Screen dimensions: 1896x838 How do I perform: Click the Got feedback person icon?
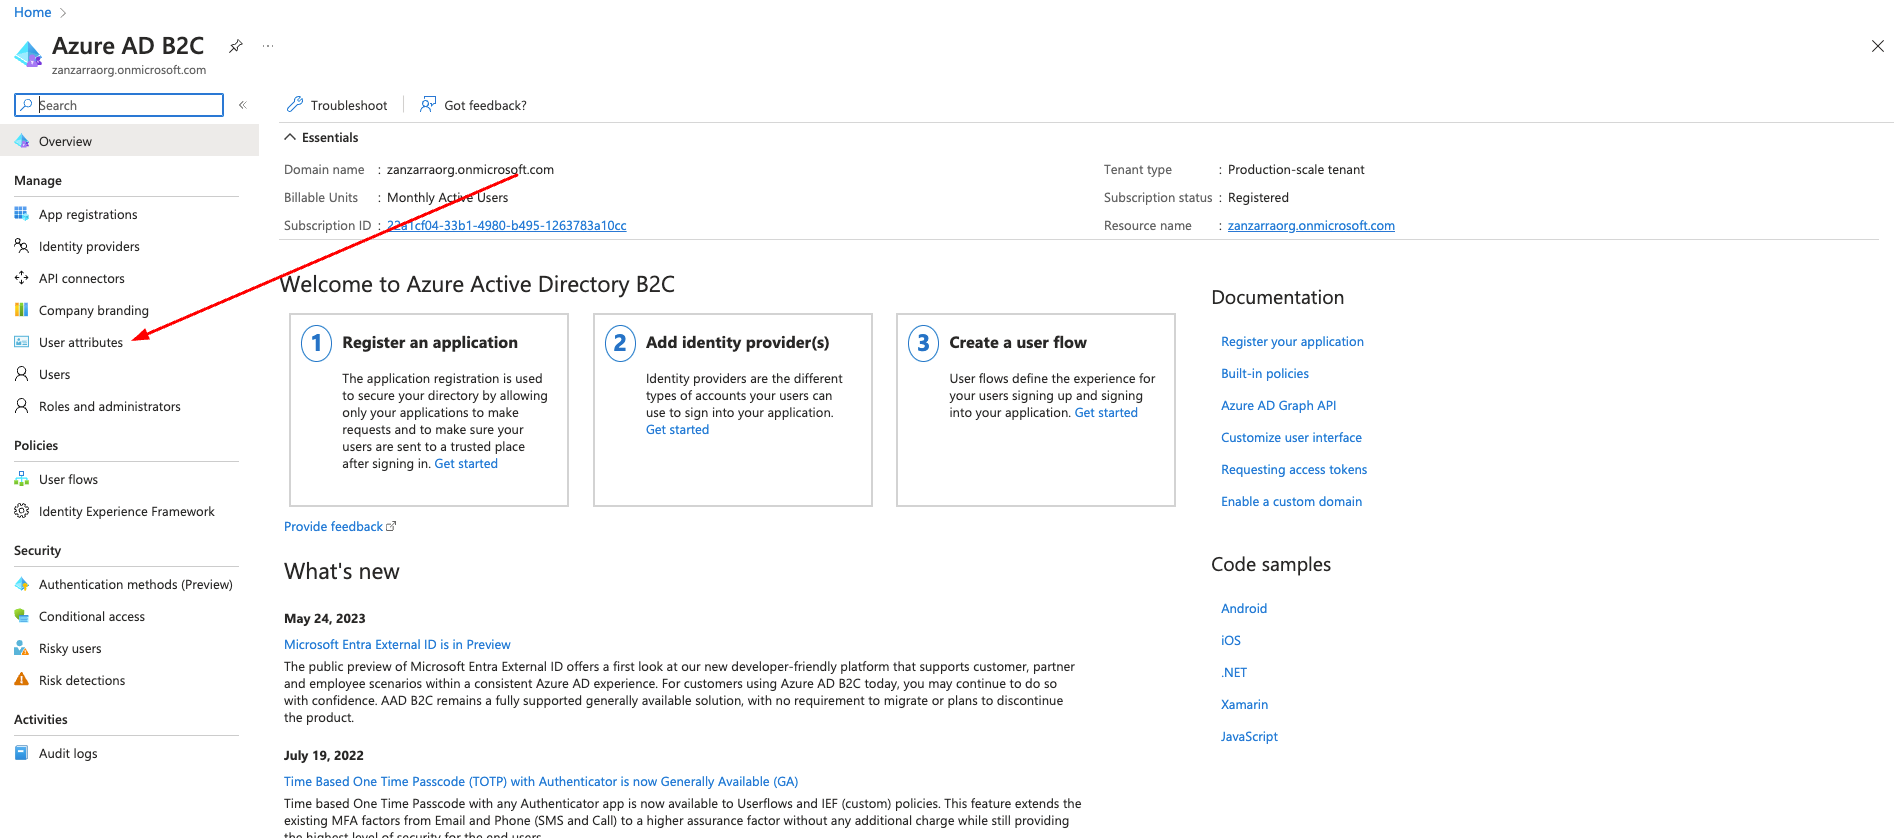point(428,104)
